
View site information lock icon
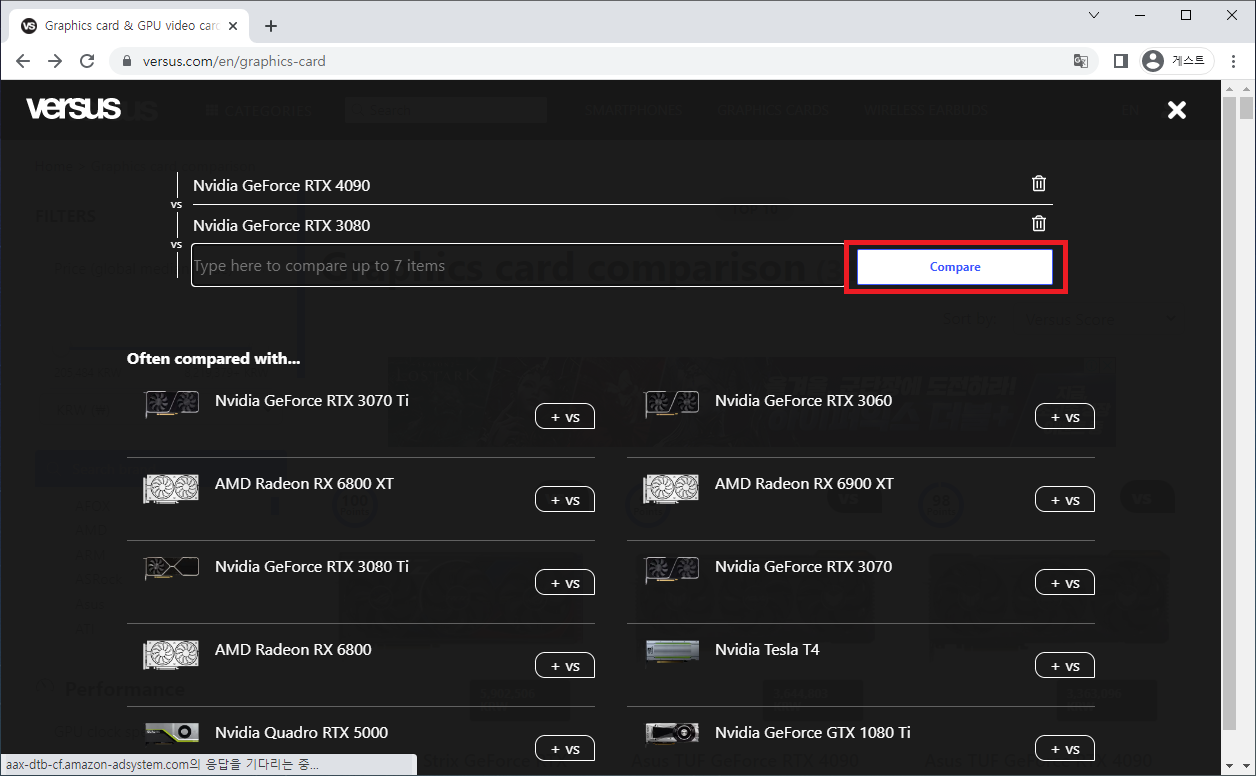pos(126,61)
